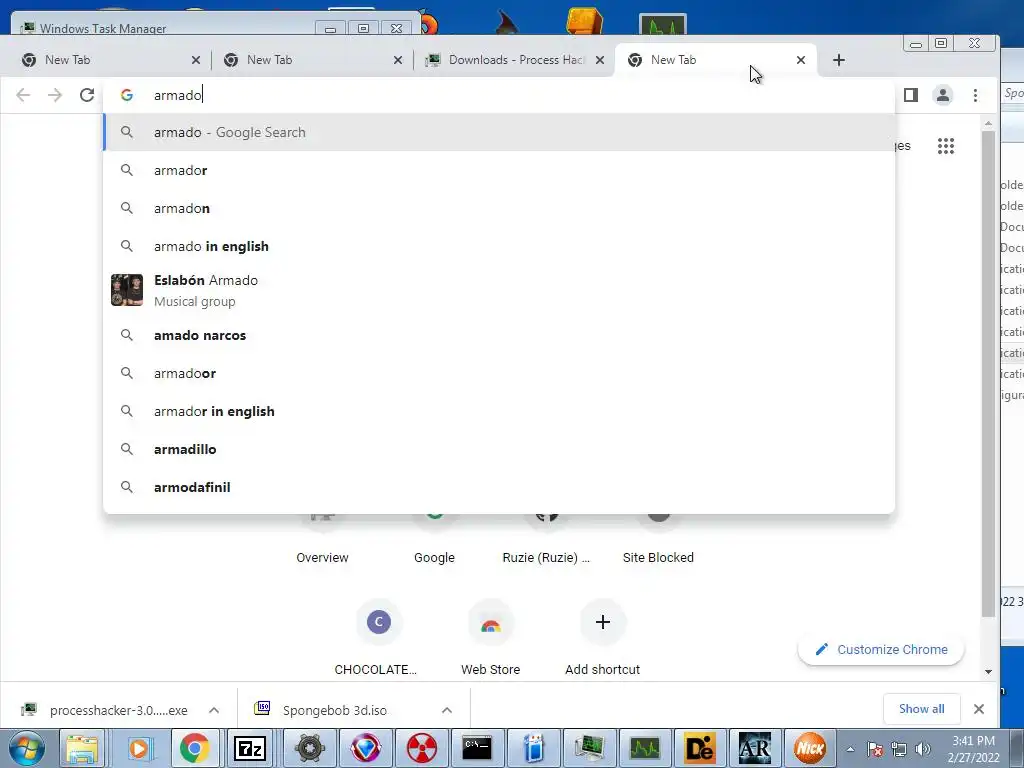The width and height of the screenshot is (1024, 768).
Task: Expand options for processhacker-3.0 exe download
Action: (214, 710)
